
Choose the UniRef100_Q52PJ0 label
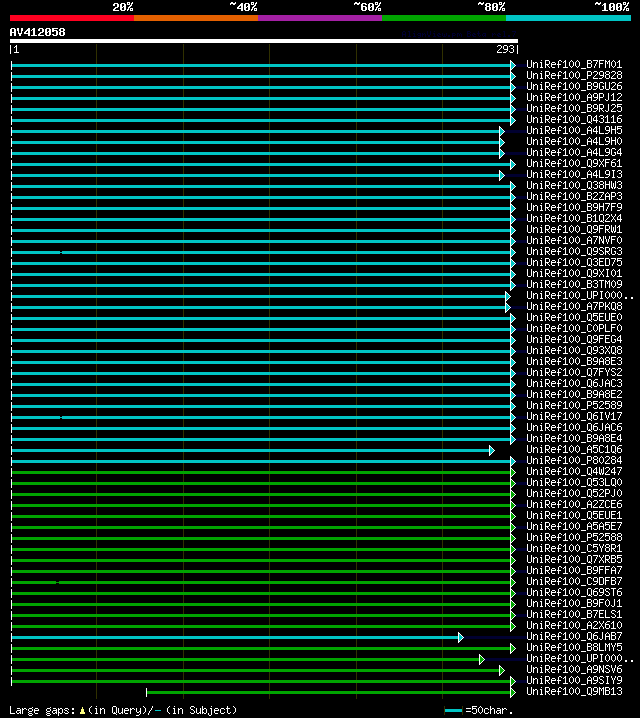pyautogui.click(x=574, y=493)
